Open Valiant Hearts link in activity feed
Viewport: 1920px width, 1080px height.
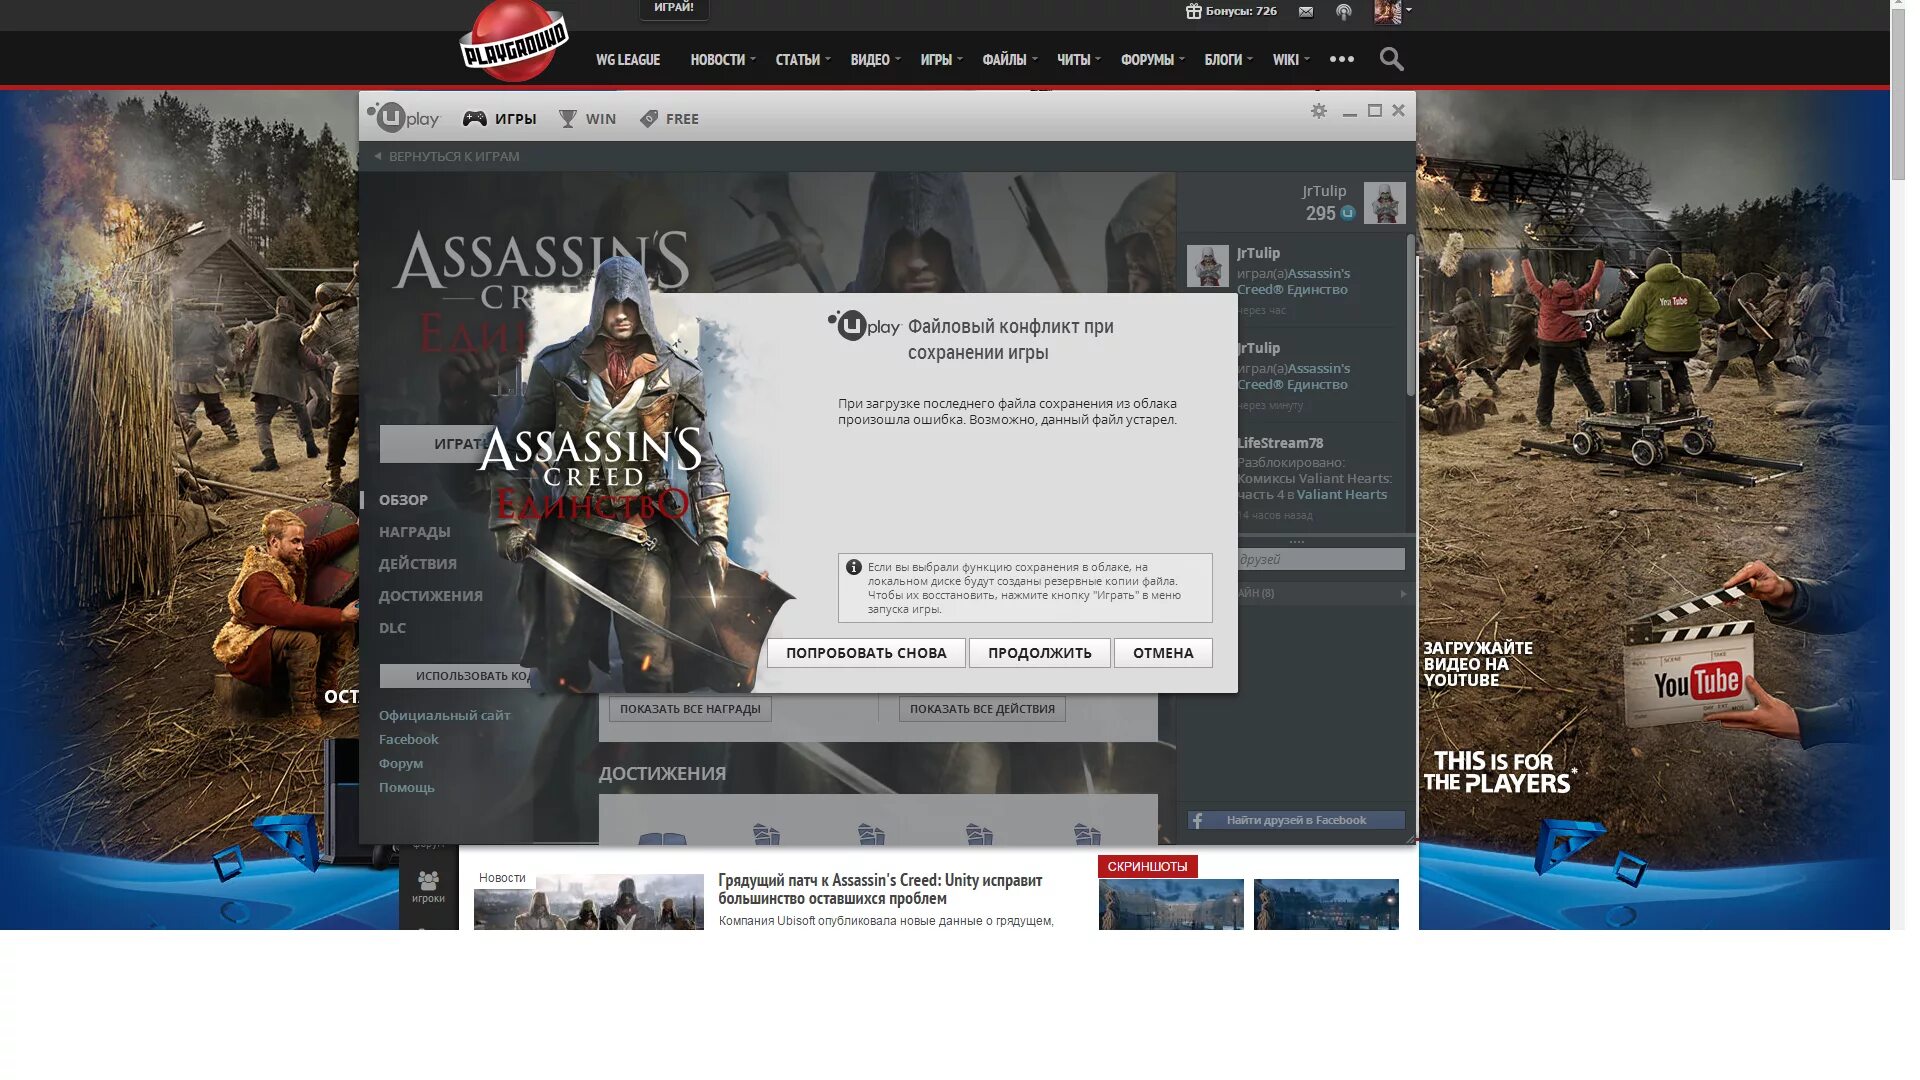coord(1342,495)
